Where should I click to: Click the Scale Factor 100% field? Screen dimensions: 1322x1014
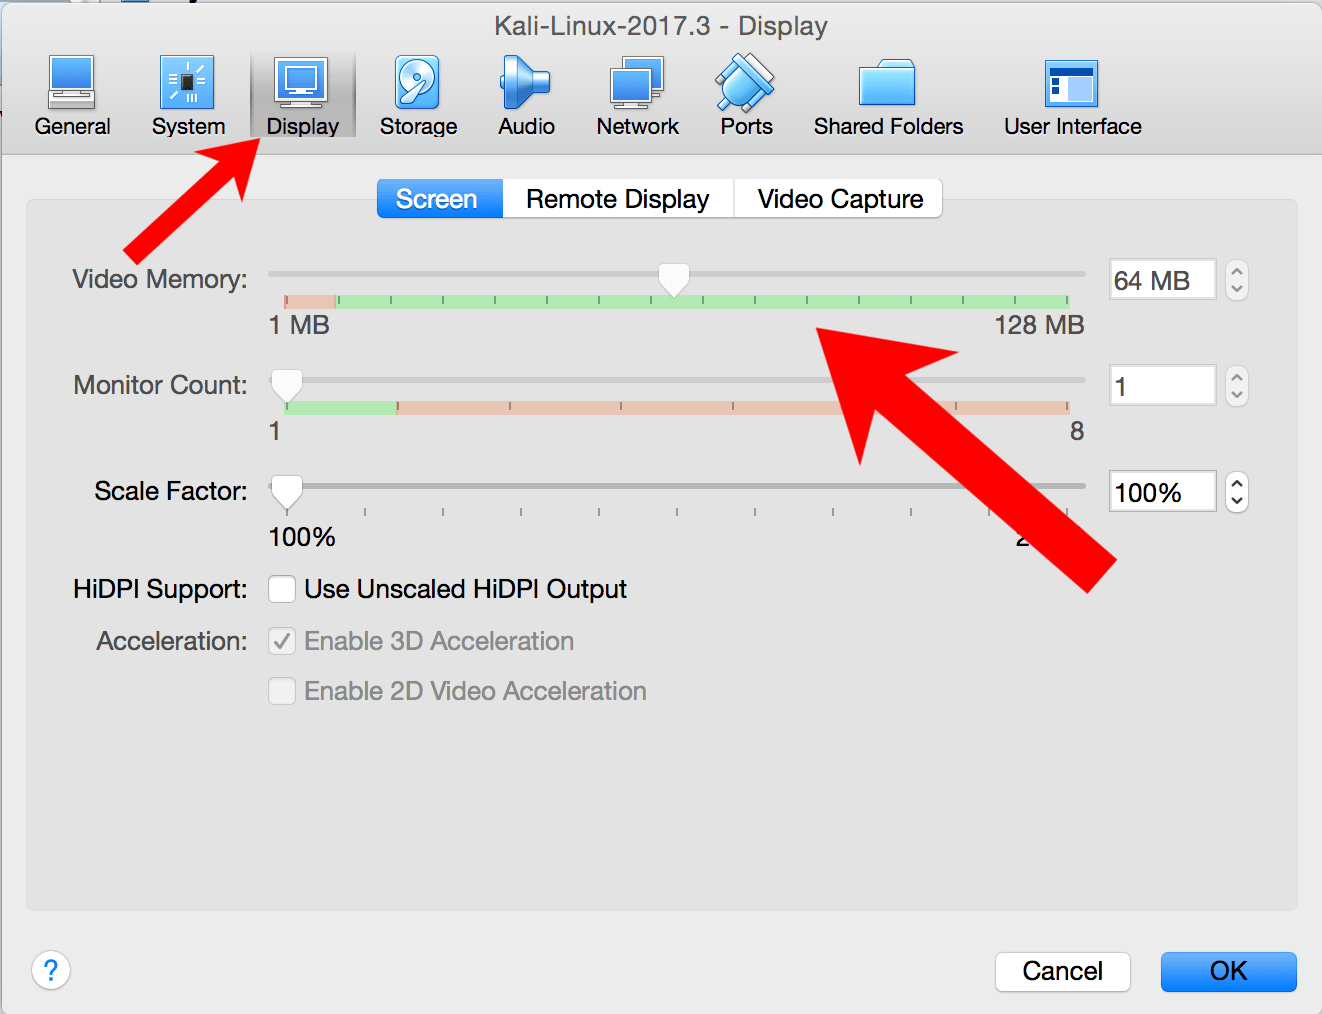[1163, 492]
